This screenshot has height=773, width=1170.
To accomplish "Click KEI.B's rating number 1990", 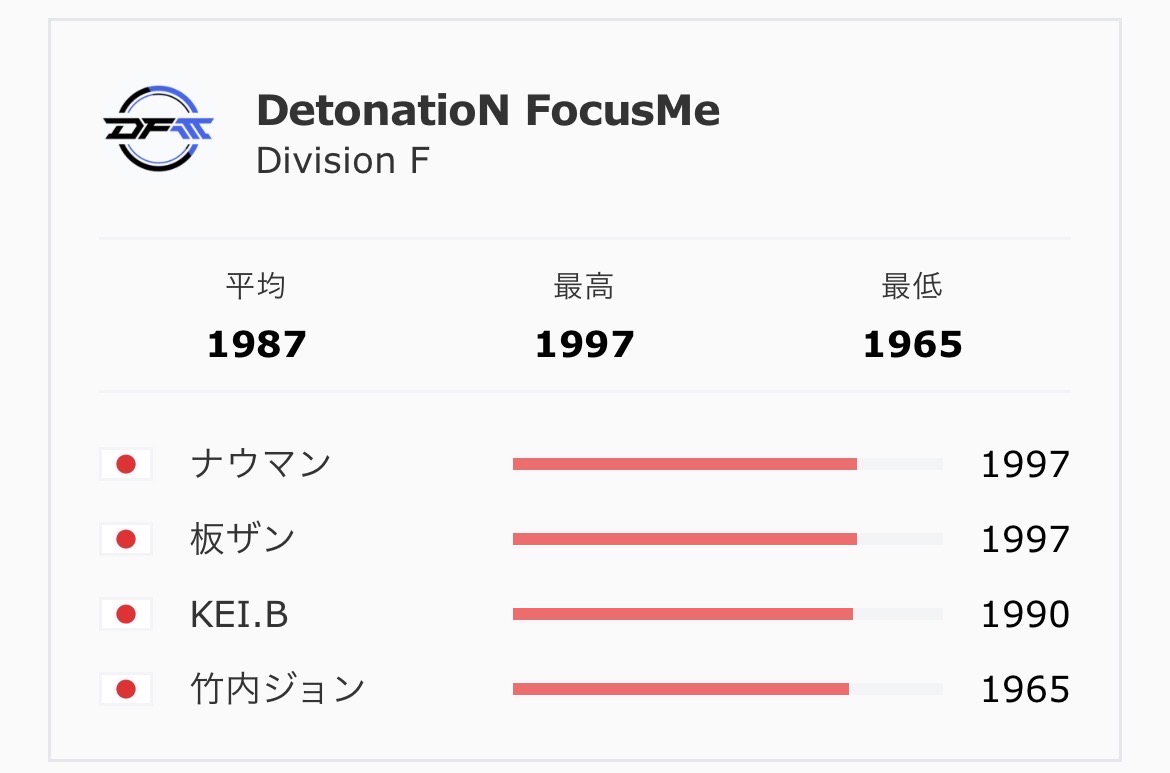I will (1025, 615).
